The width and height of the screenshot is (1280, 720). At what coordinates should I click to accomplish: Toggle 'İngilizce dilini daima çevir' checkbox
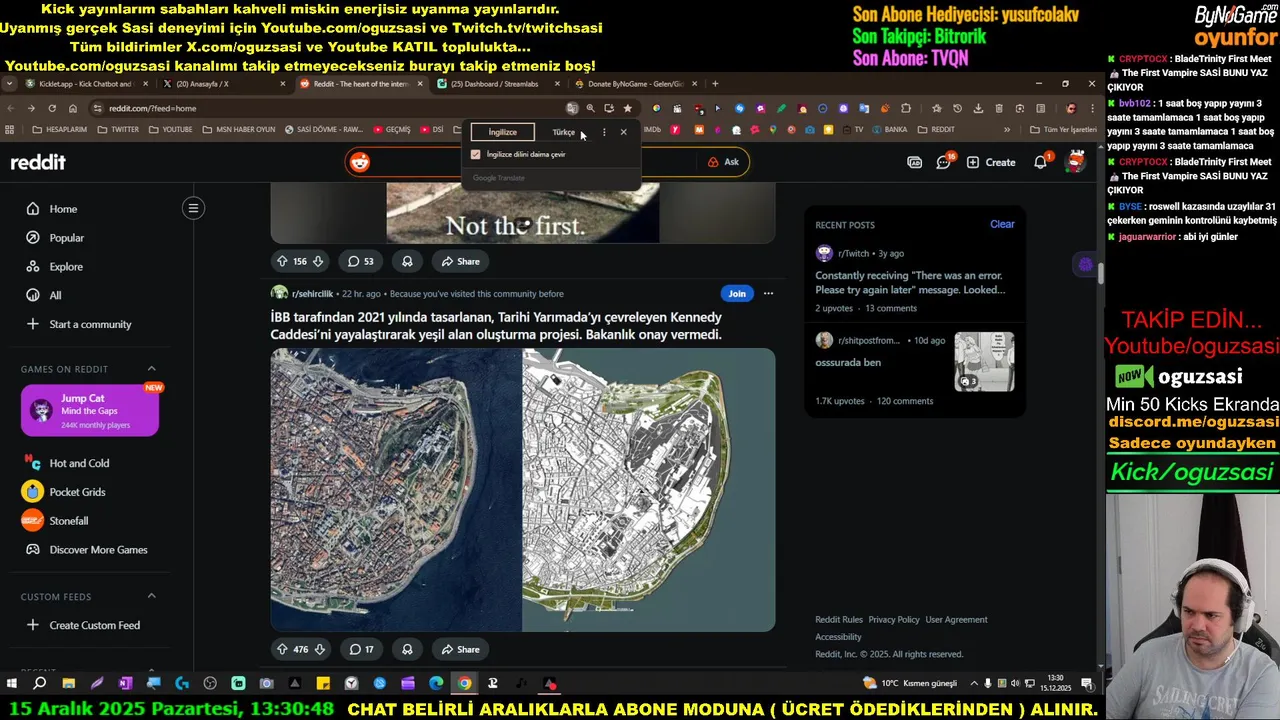(x=475, y=154)
